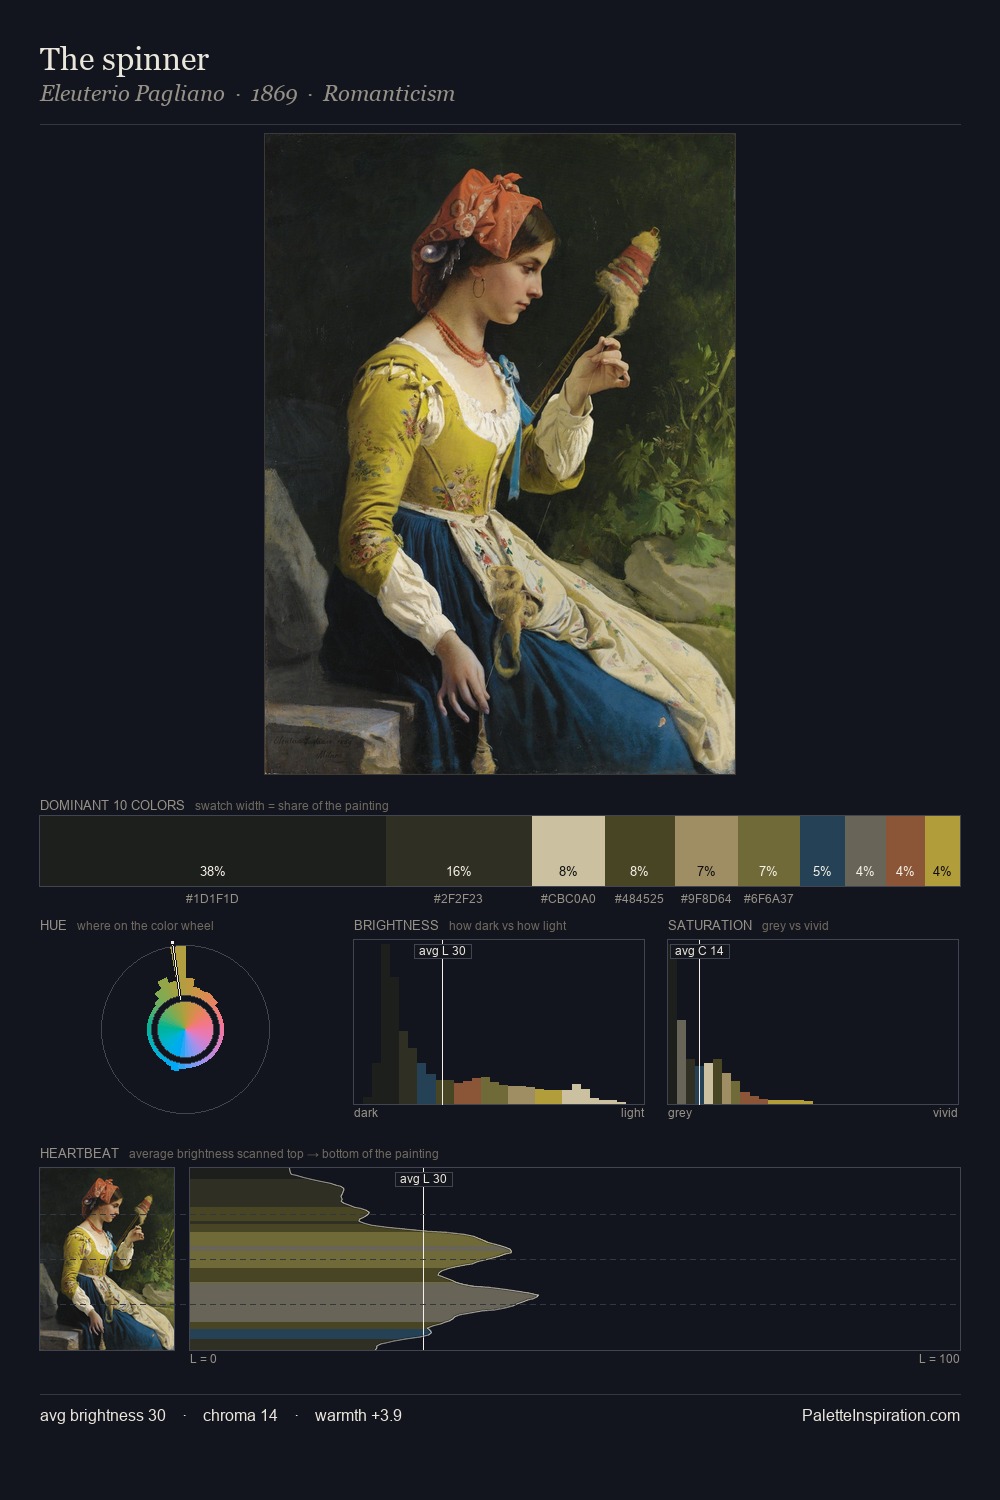The image size is (1000, 1500).
Task: Click the hex code label #1D1F1D
Action: [212, 899]
